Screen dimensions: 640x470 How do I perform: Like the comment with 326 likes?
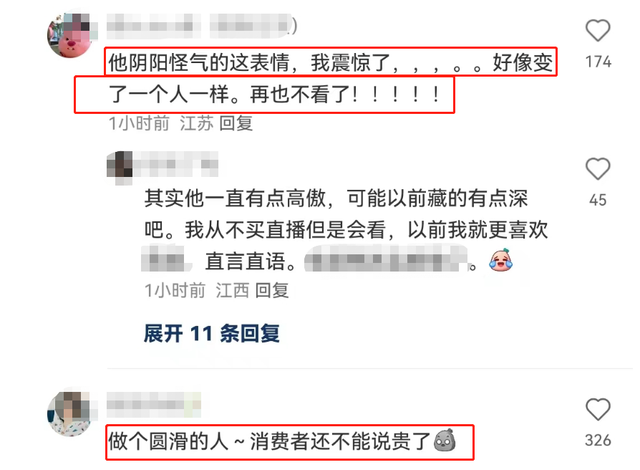[x=598, y=409]
